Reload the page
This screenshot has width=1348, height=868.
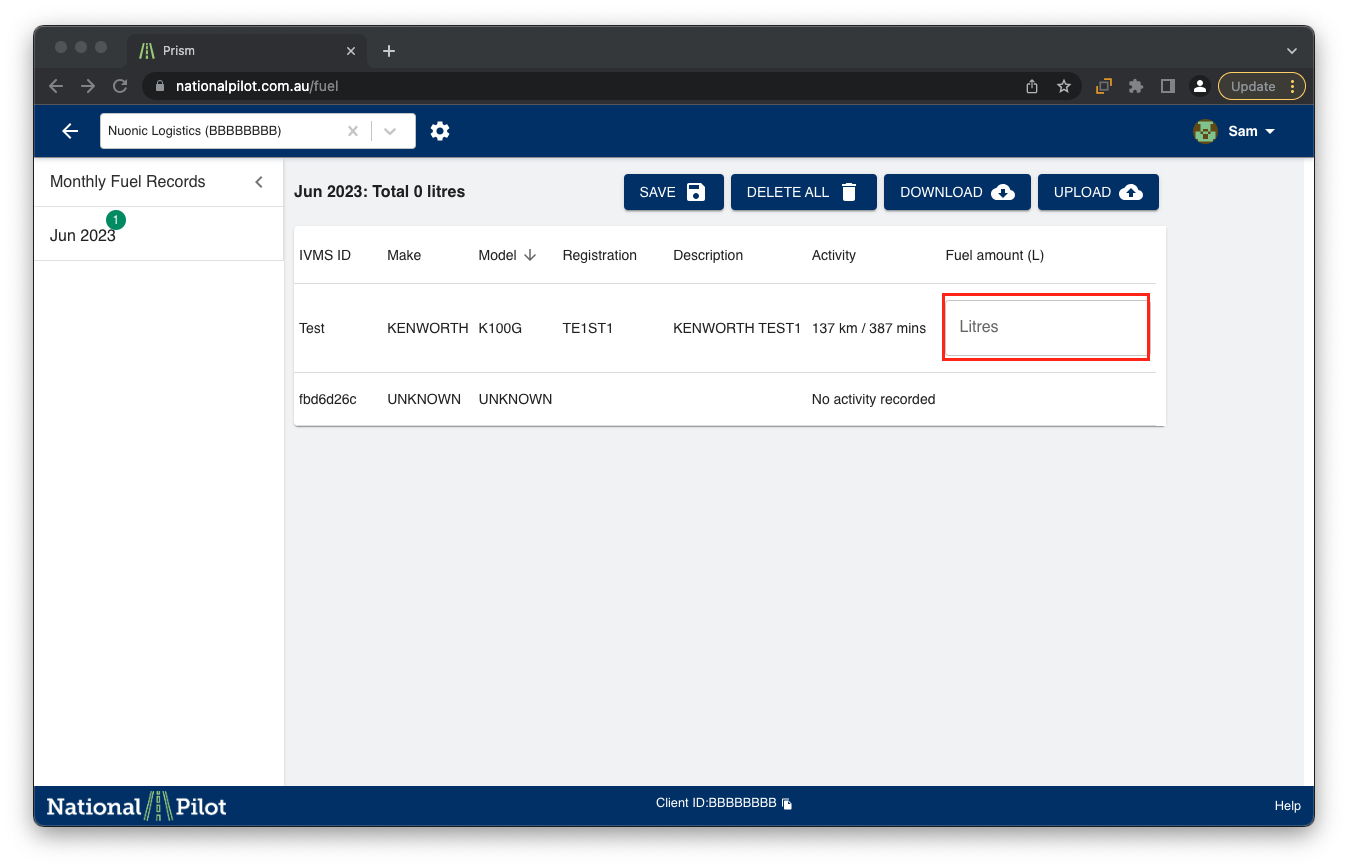click(x=120, y=86)
